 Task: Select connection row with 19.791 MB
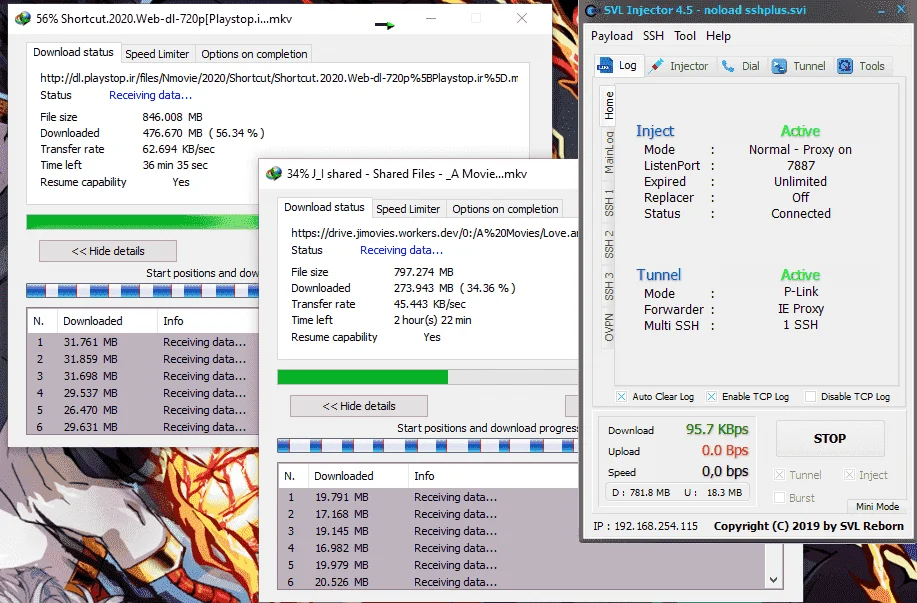(428, 497)
